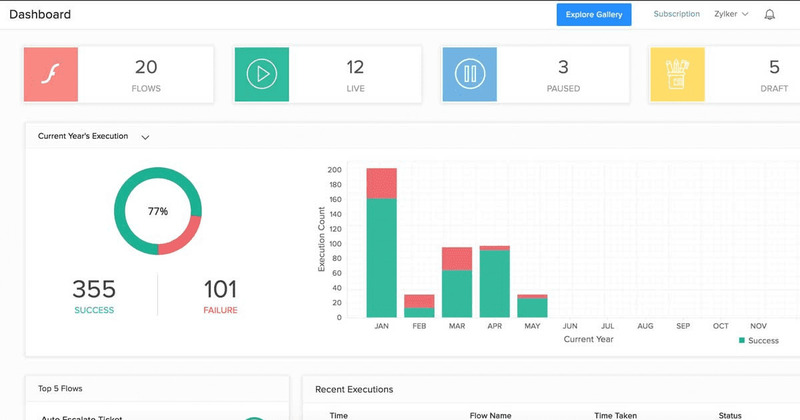Click the green success segment of APR bar

coord(494,284)
